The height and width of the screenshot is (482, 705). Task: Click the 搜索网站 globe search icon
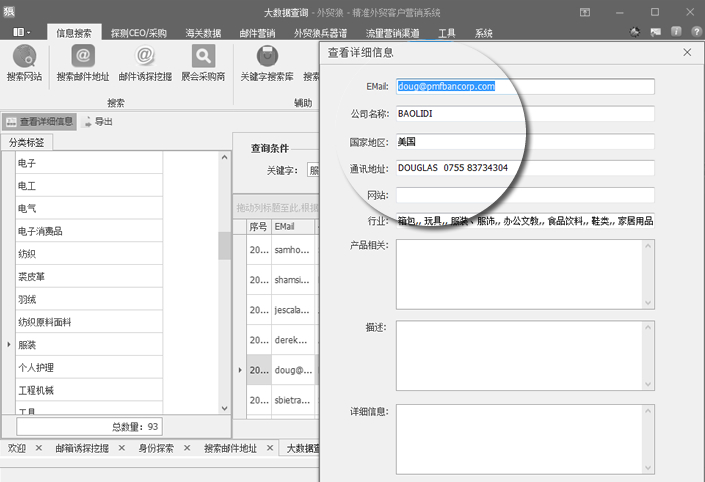pyautogui.click(x=24, y=57)
